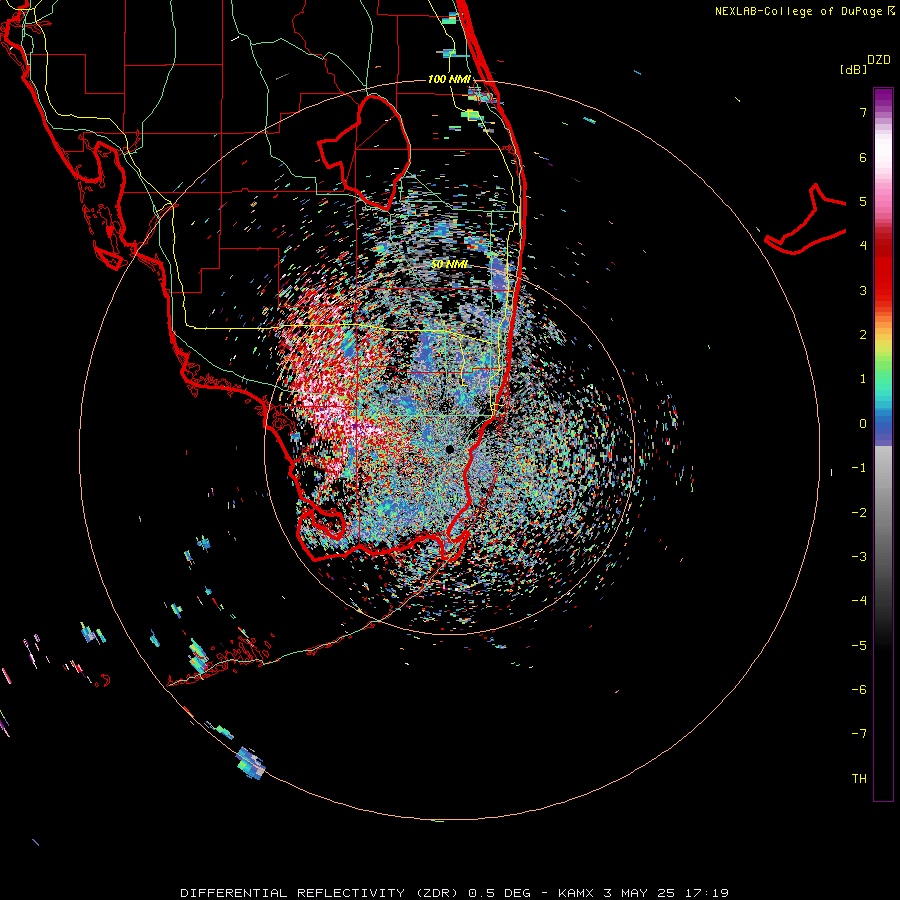Click the 2 value on color scale
The image size is (900, 900).
(x=863, y=335)
